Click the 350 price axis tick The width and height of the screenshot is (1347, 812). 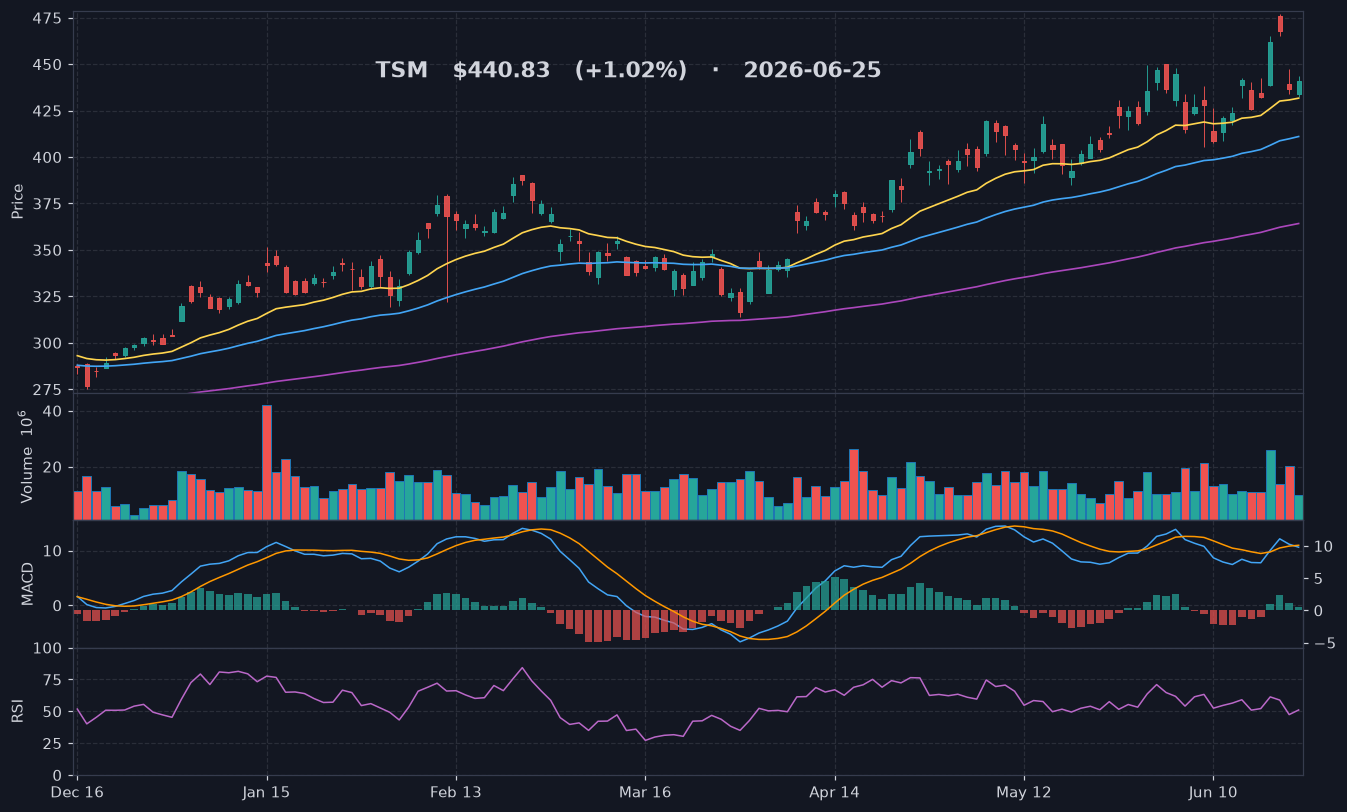(46, 250)
